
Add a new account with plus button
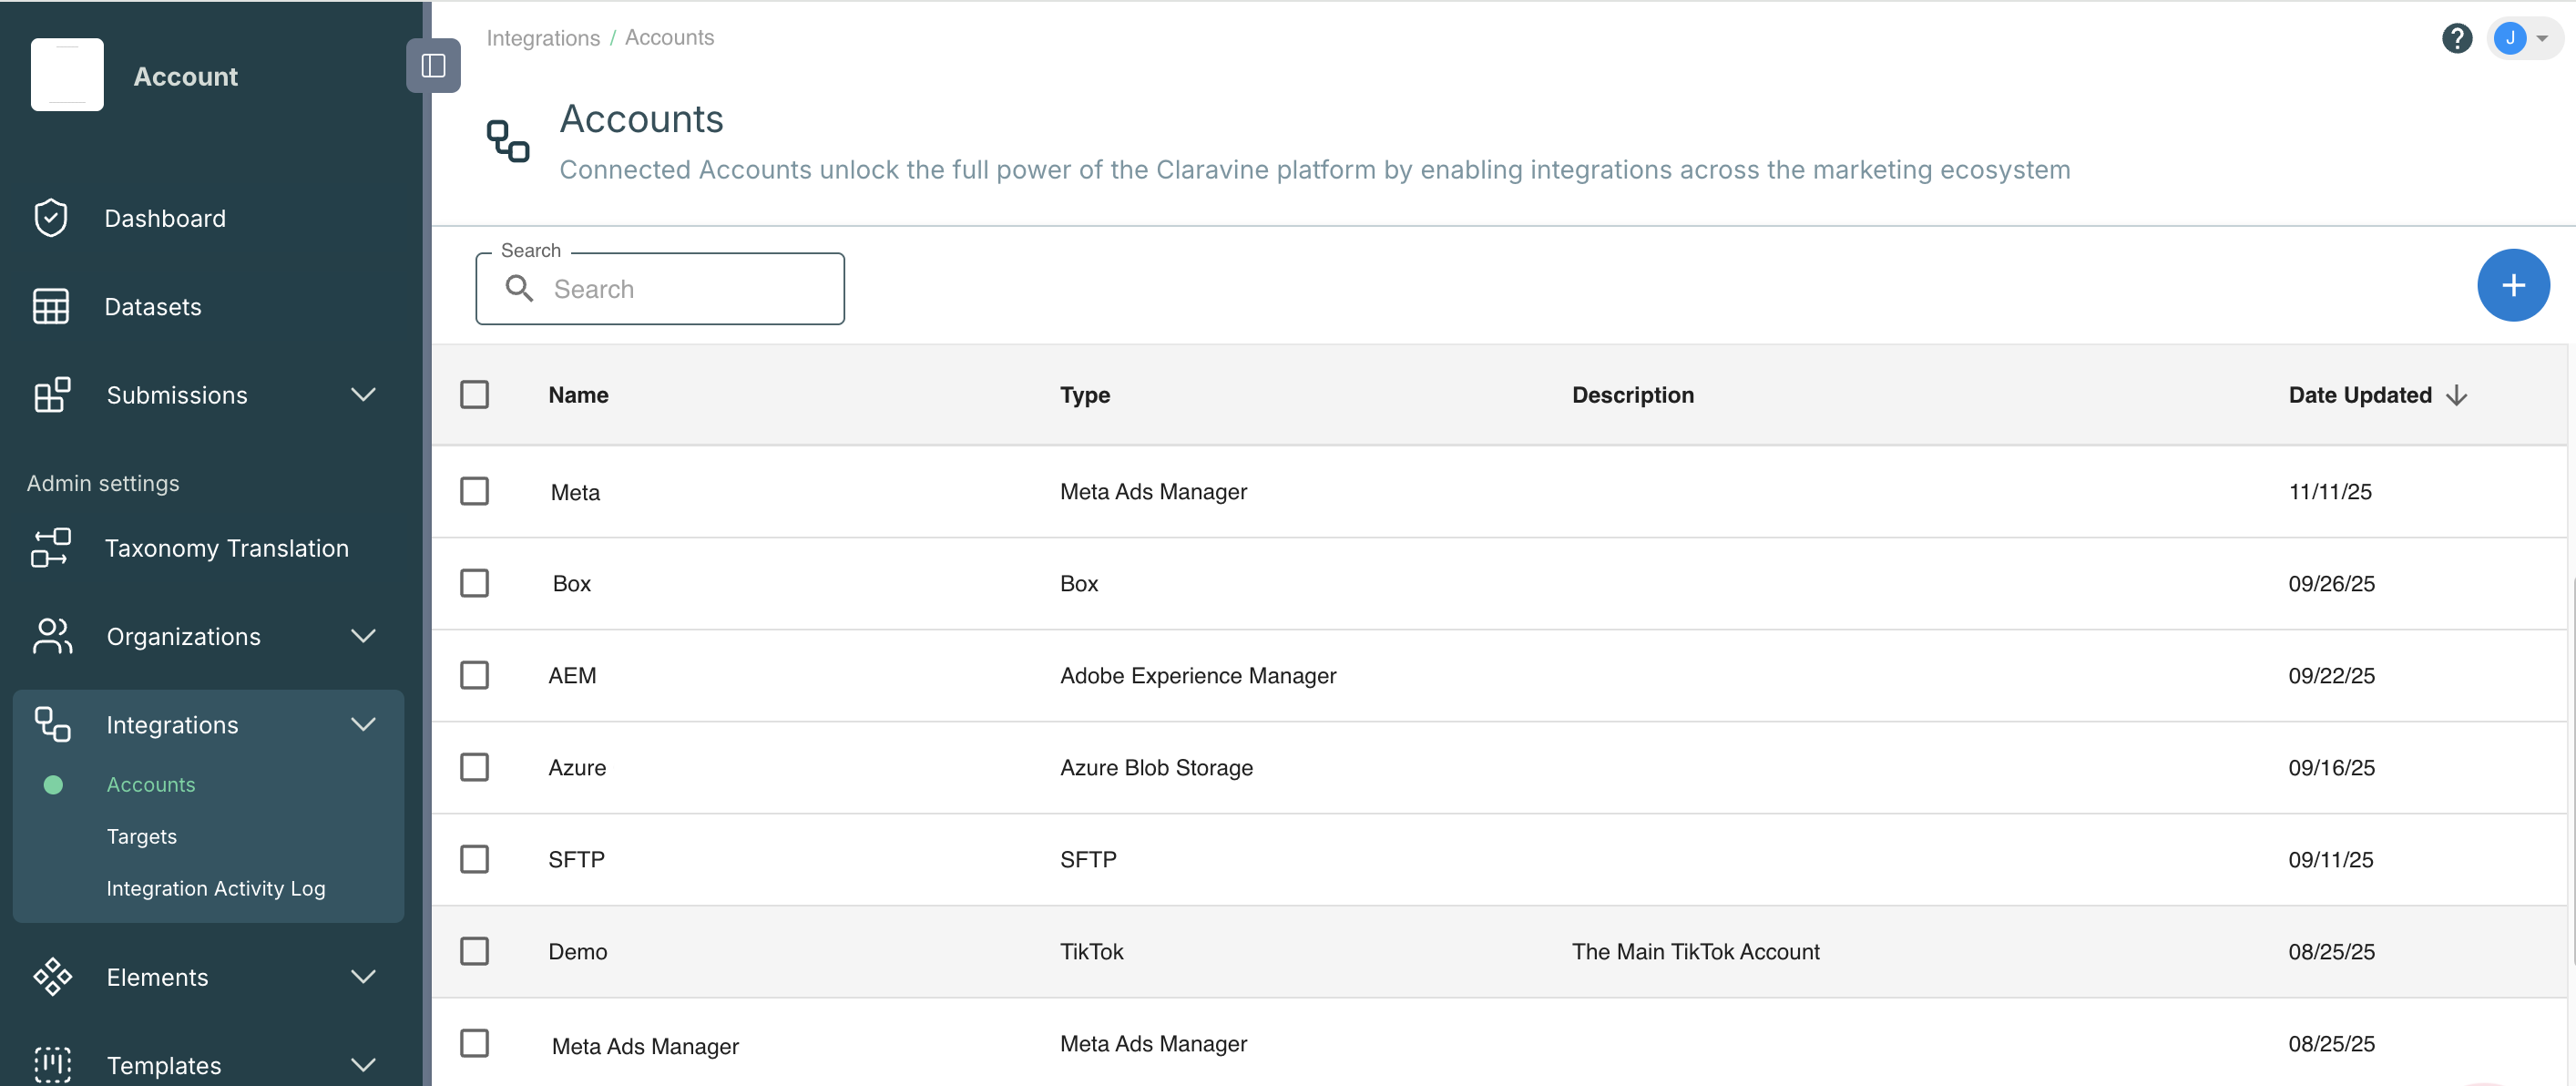[2513, 285]
